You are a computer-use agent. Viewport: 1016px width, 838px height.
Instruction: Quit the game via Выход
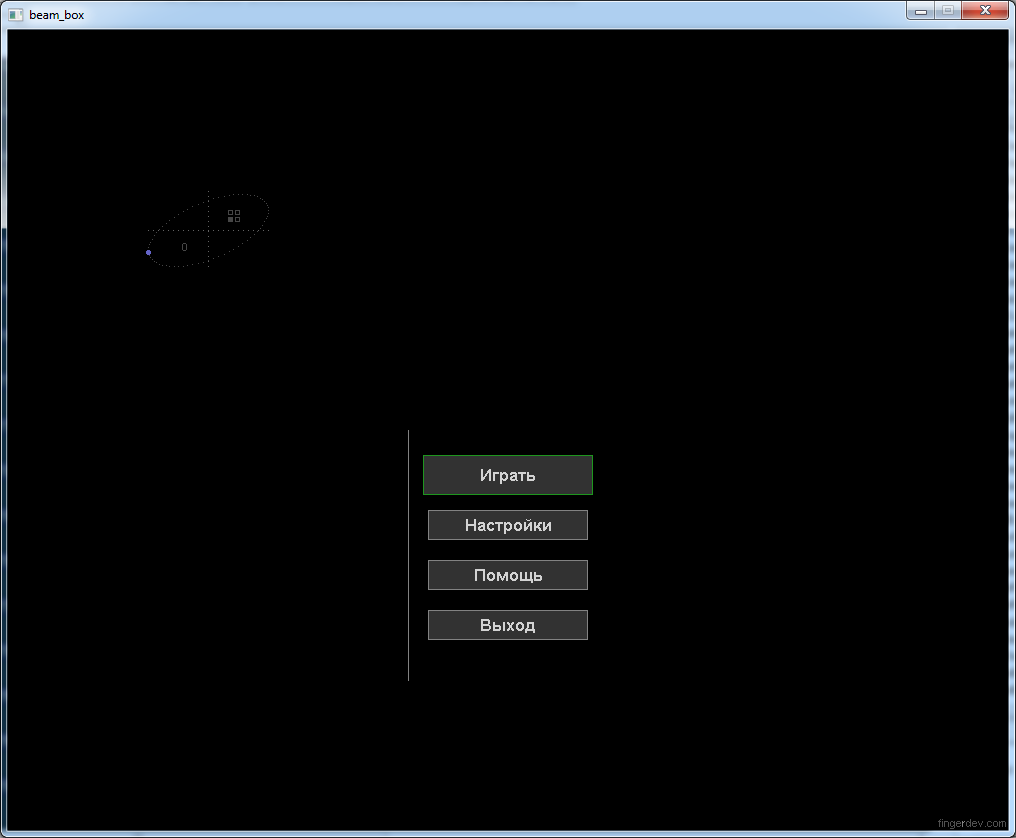[x=507, y=625]
